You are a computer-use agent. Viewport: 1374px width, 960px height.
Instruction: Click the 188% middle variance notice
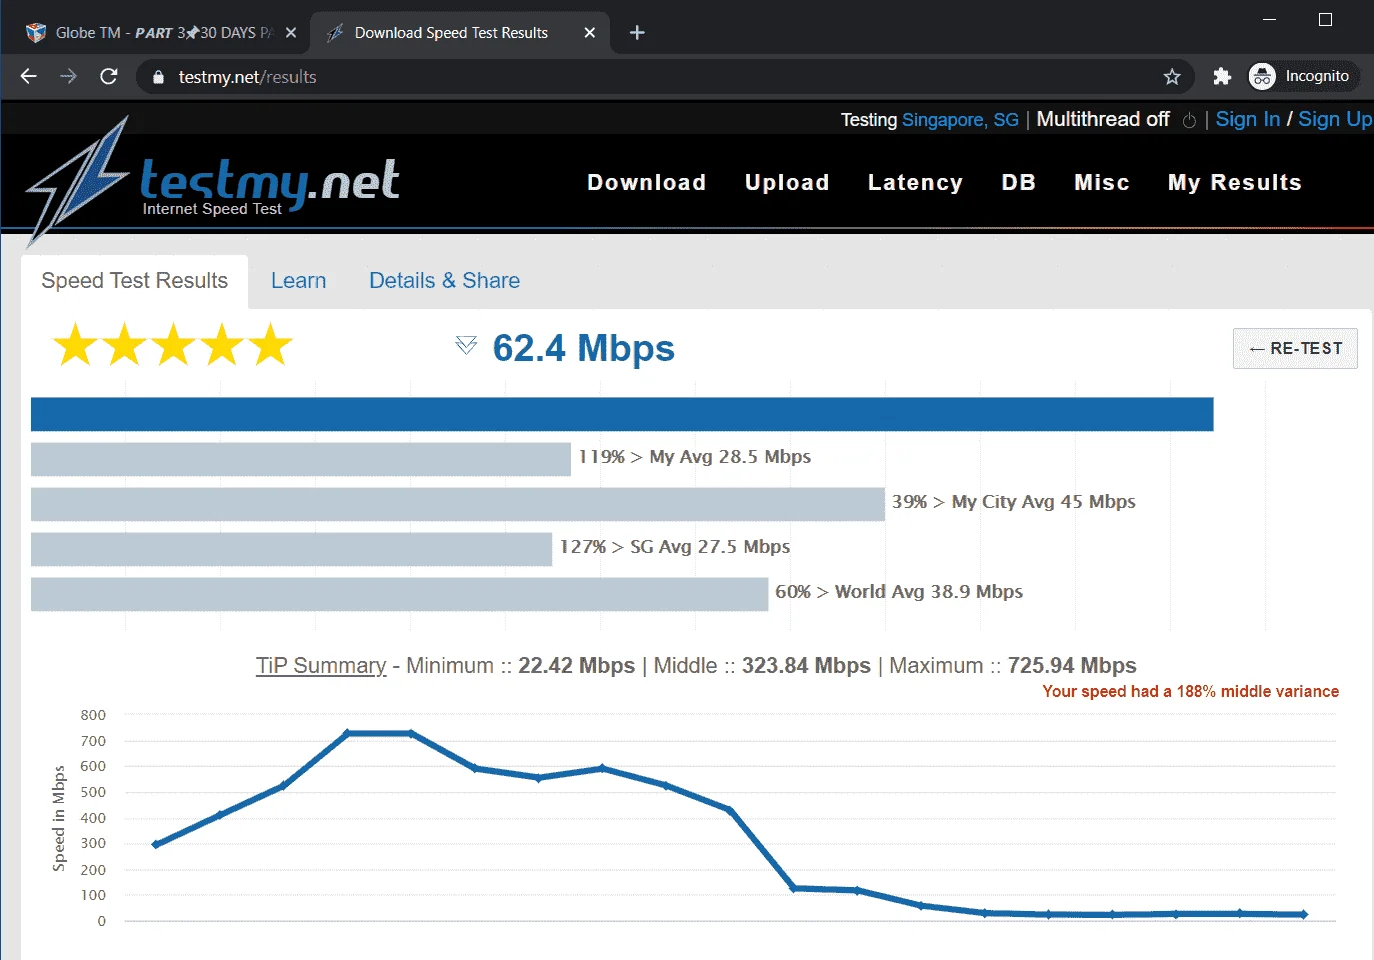coord(1190,692)
